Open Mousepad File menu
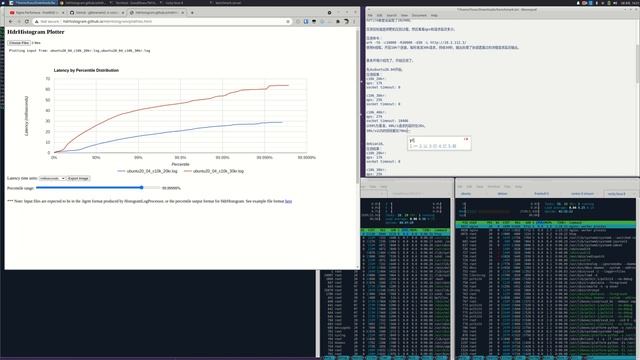640x360 pixels. tap(370, 16)
